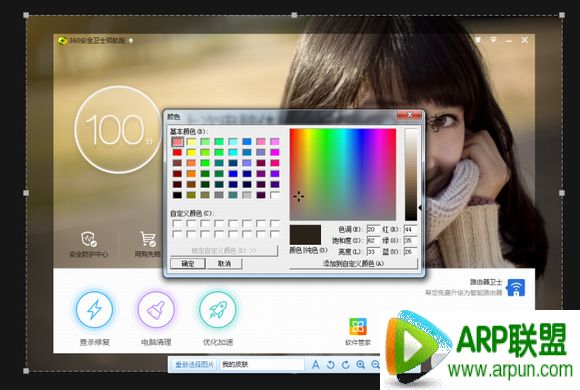The width and height of the screenshot is (580, 390).
Task: Select the black basic color swatch
Action: [x=178, y=195]
